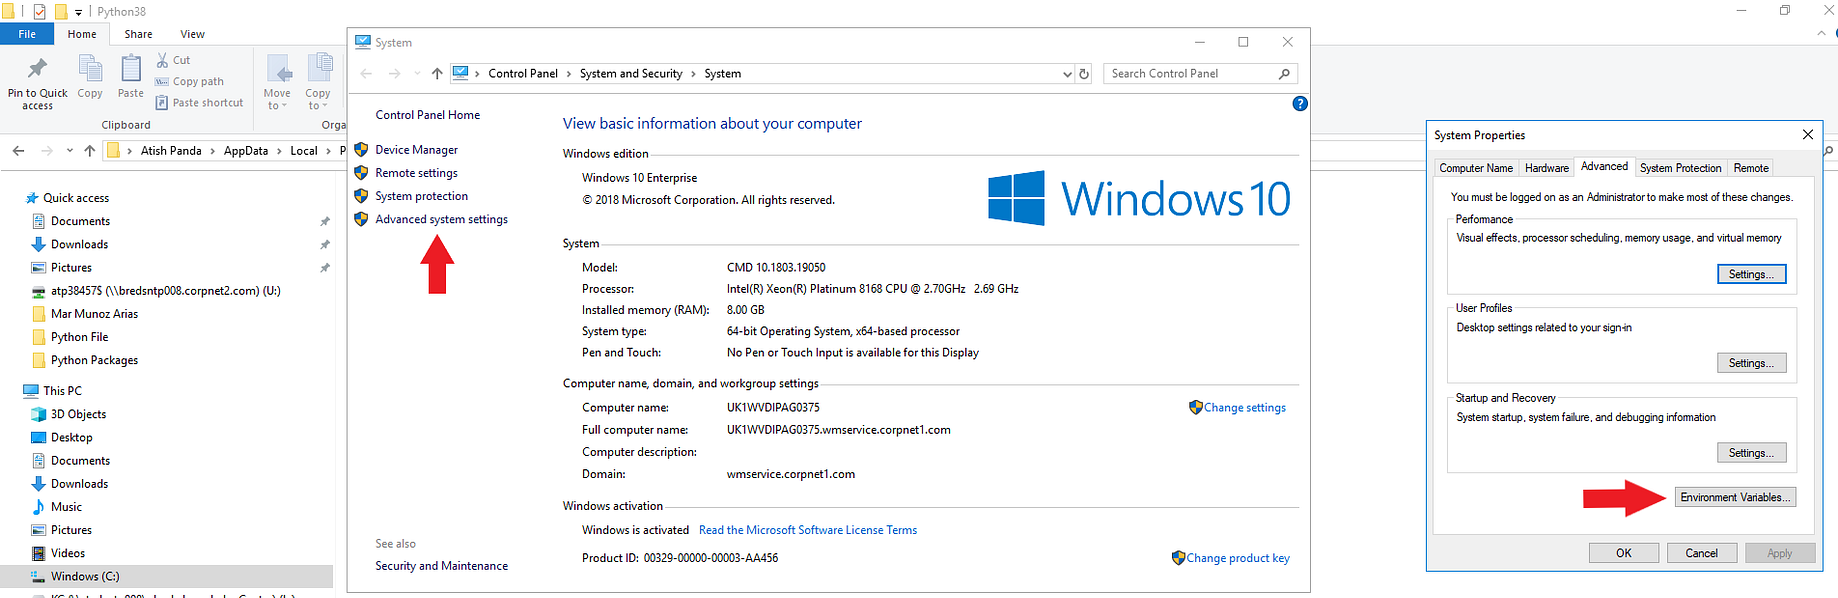
Task: Switch to the Hardware tab
Action: point(1546,168)
